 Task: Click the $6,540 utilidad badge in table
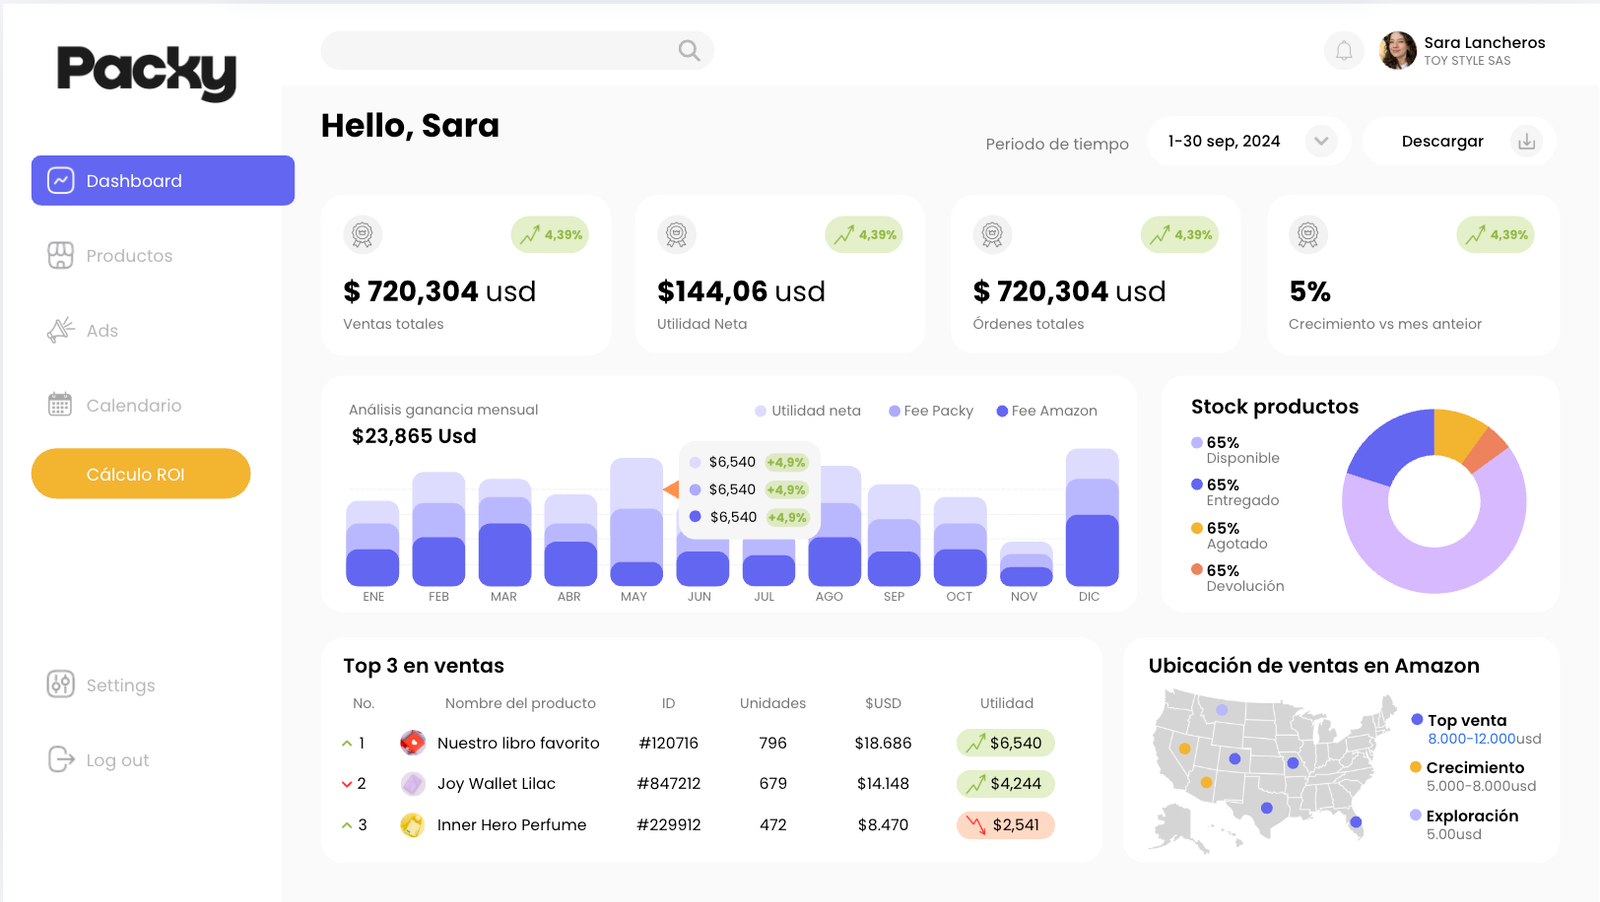click(1006, 743)
